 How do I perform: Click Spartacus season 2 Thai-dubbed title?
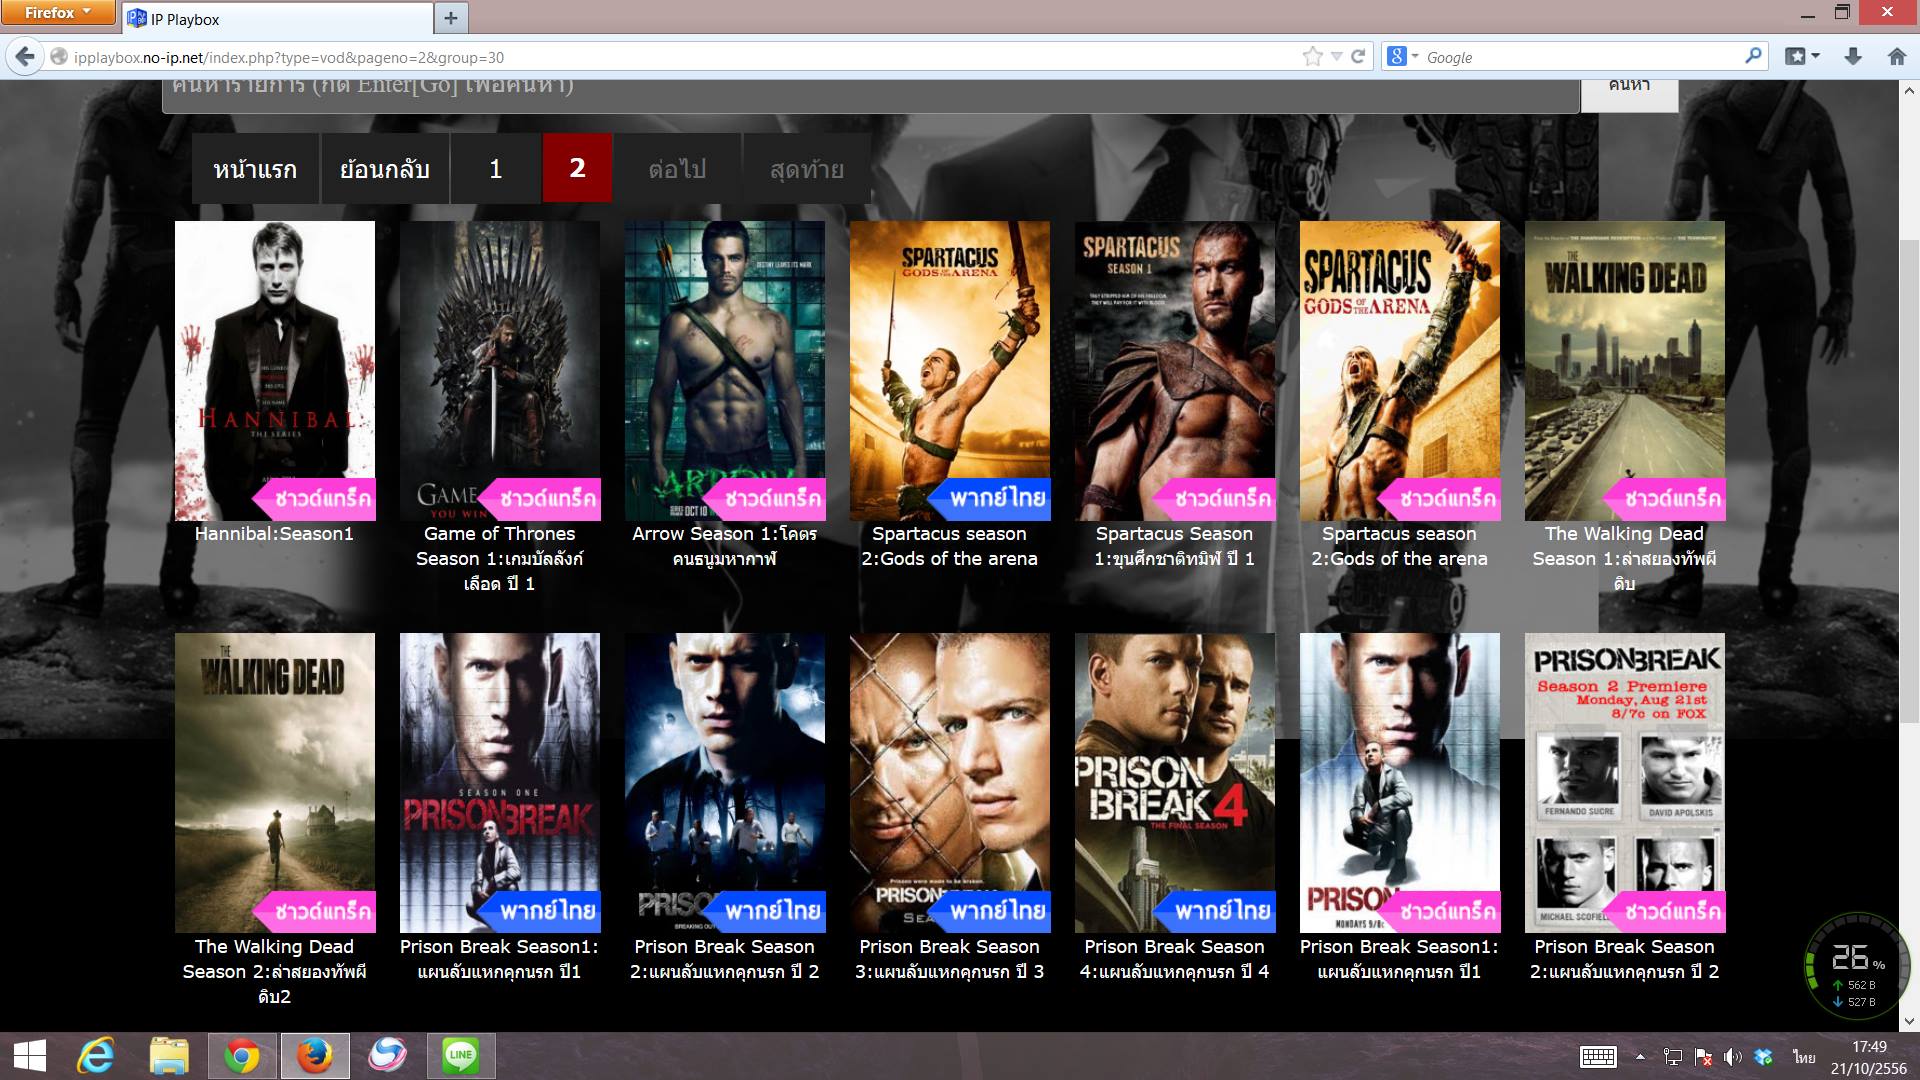(x=949, y=546)
